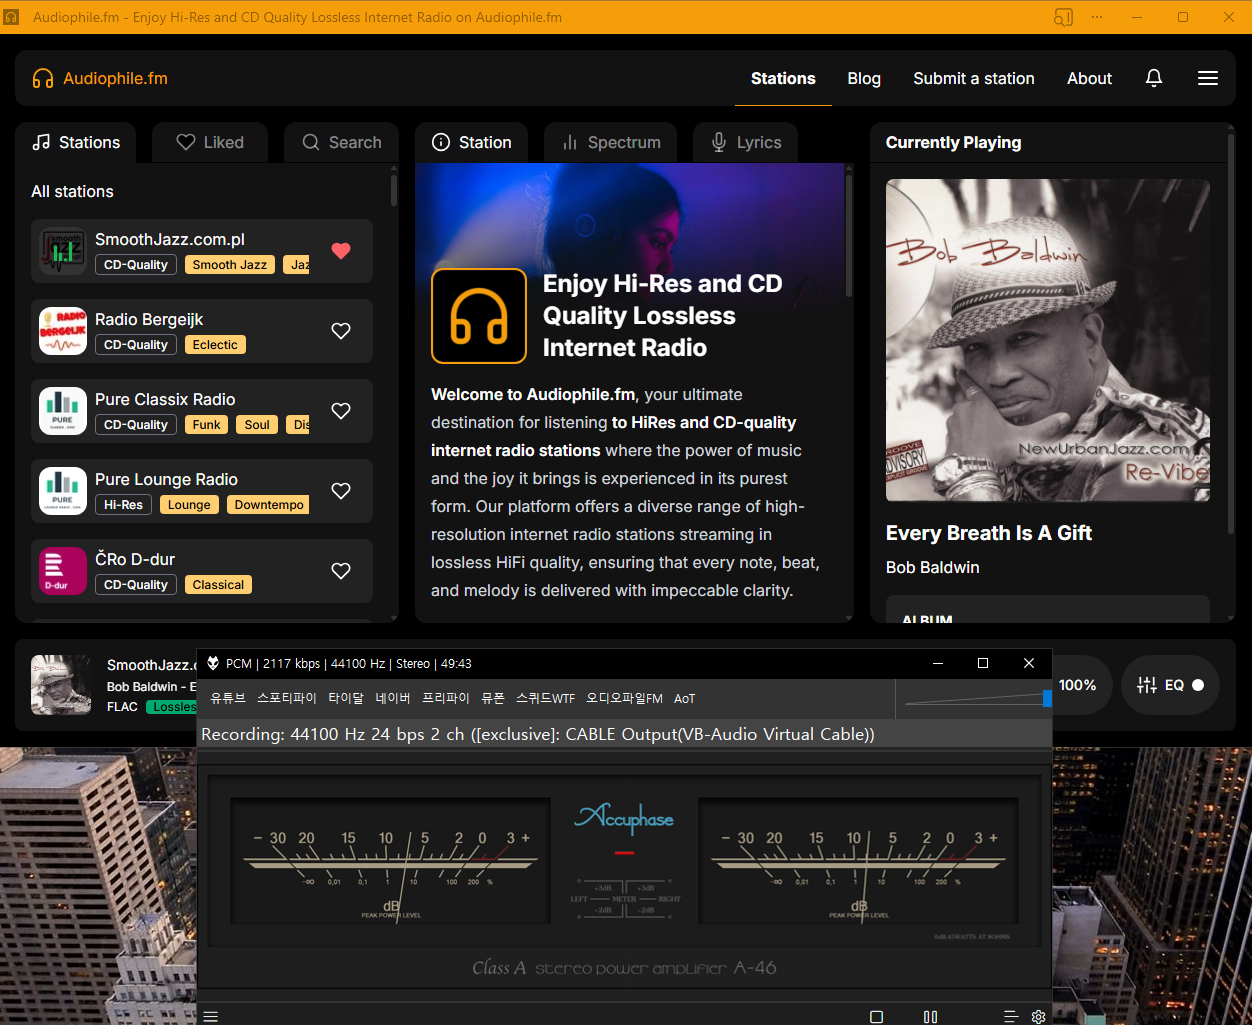Open the title bar three-dot menu

point(1097,17)
